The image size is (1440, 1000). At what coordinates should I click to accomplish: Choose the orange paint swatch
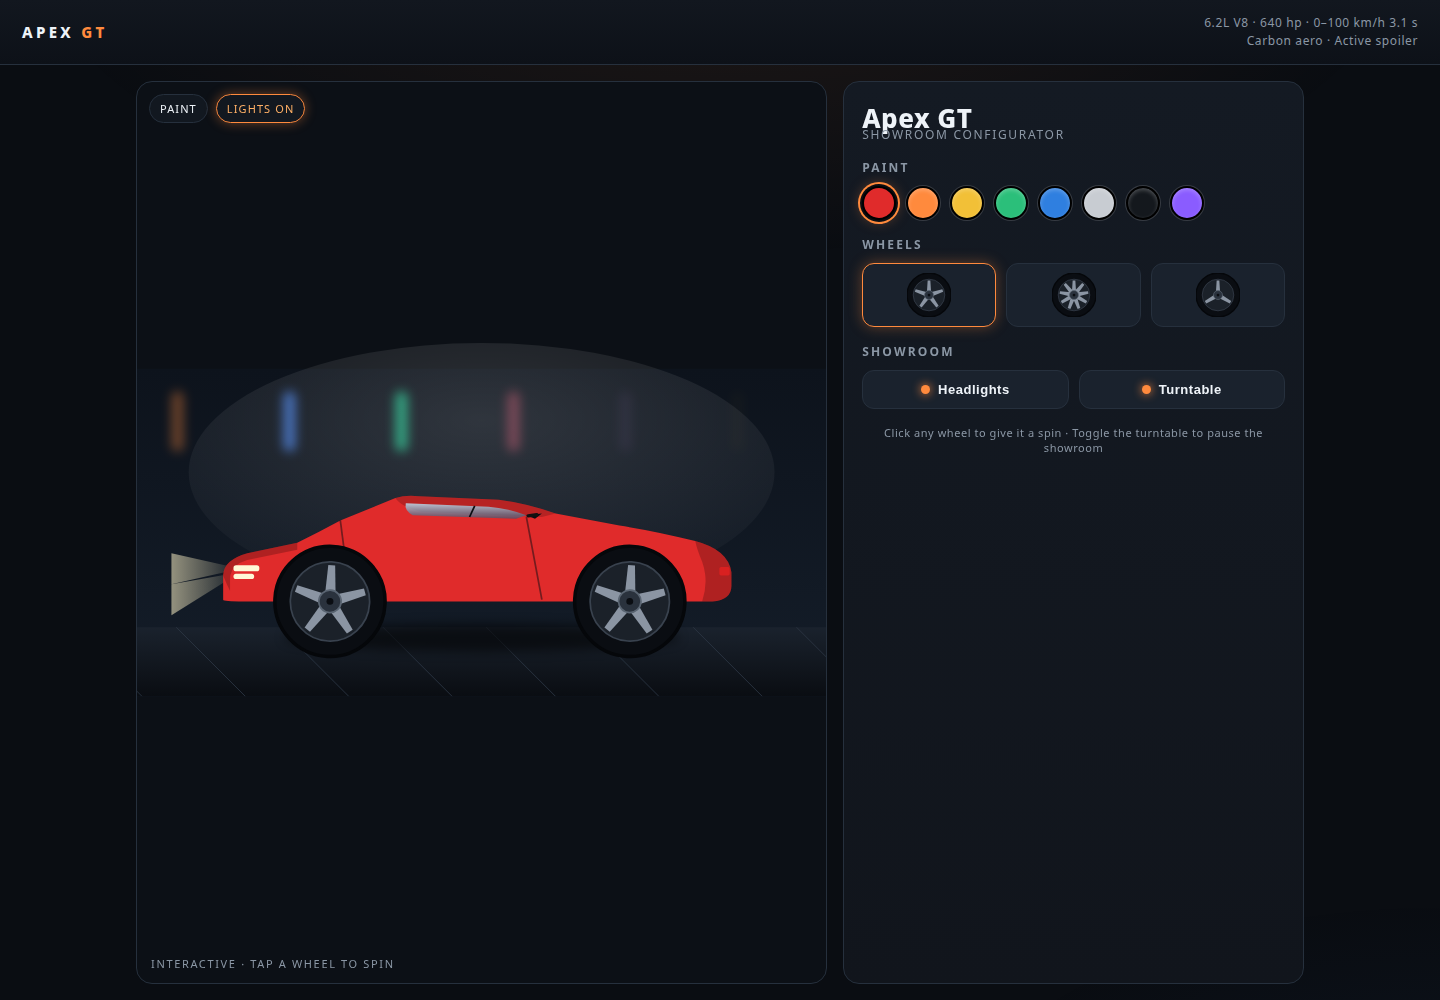[923, 203]
